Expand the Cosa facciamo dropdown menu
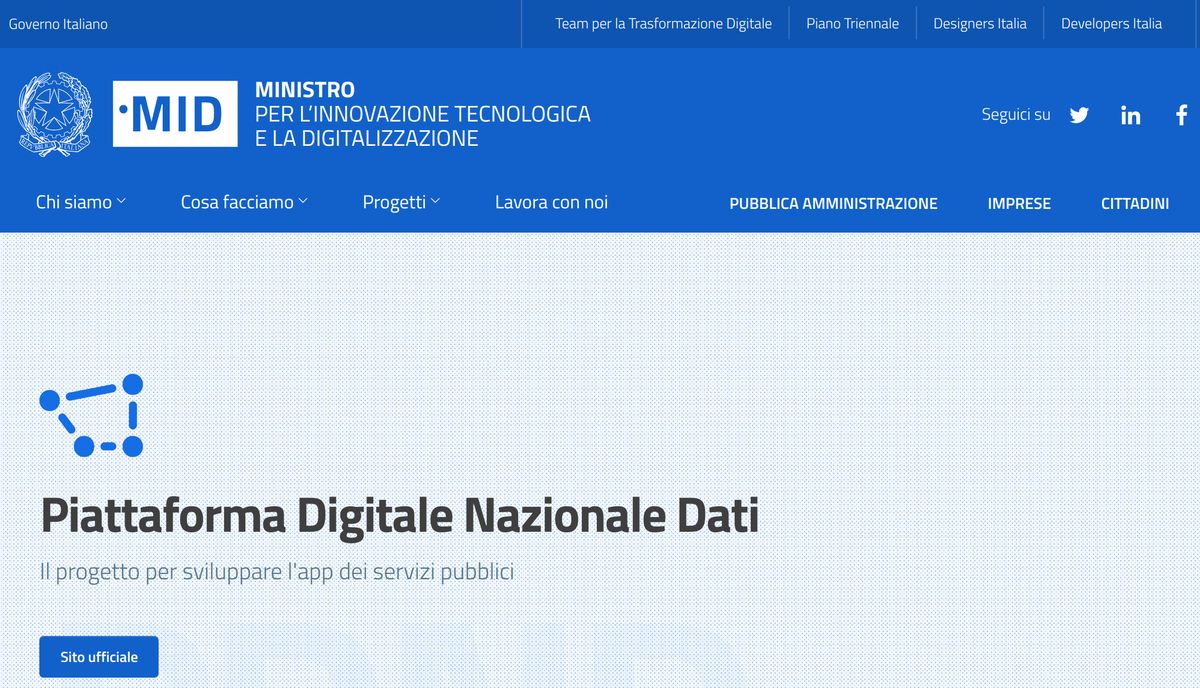The width and height of the screenshot is (1200, 688). click(244, 202)
